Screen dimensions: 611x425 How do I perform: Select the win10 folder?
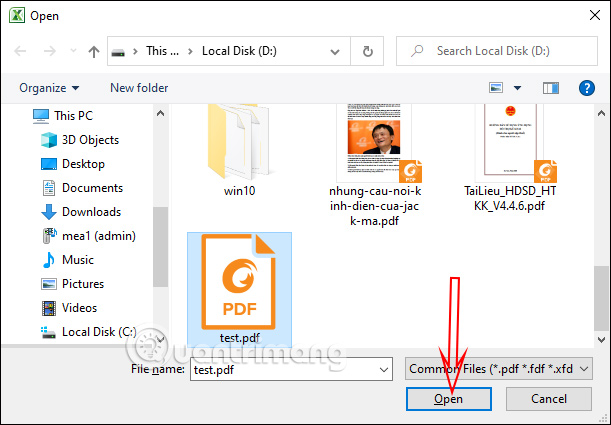(239, 151)
